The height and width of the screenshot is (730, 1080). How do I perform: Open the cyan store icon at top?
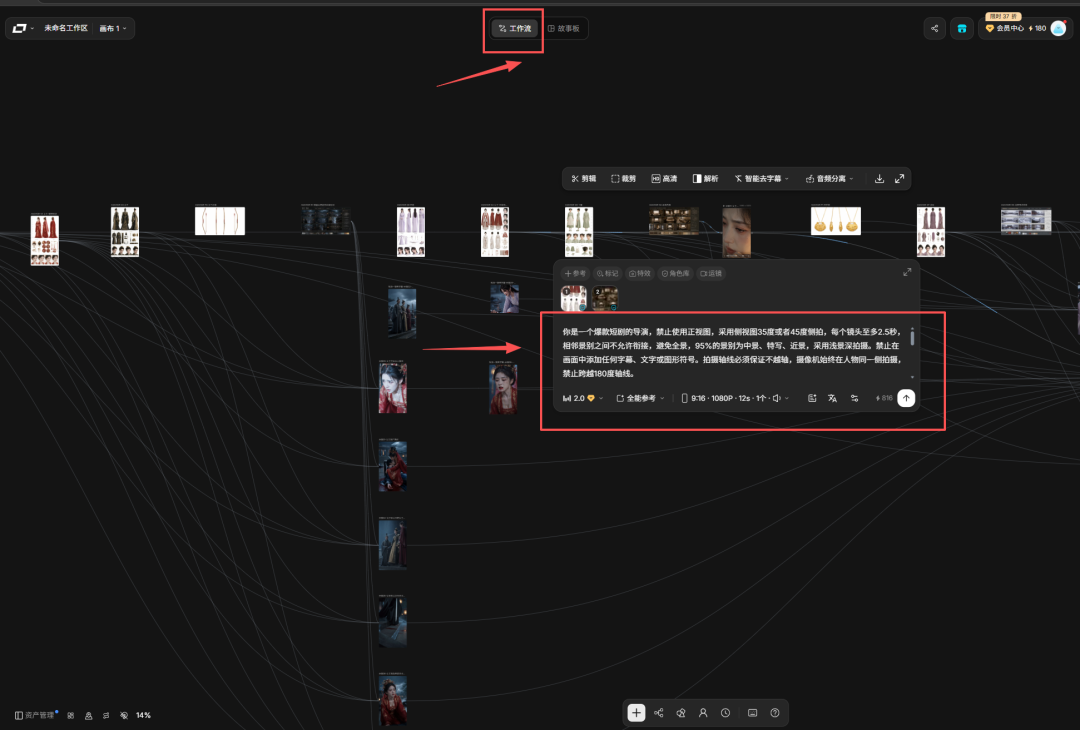pos(962,29)
